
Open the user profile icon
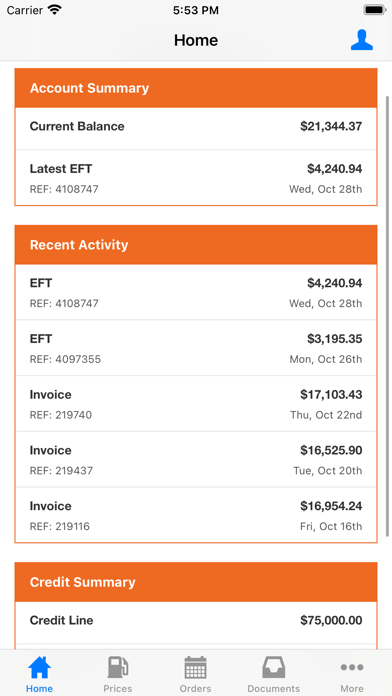tap(361, 40)
